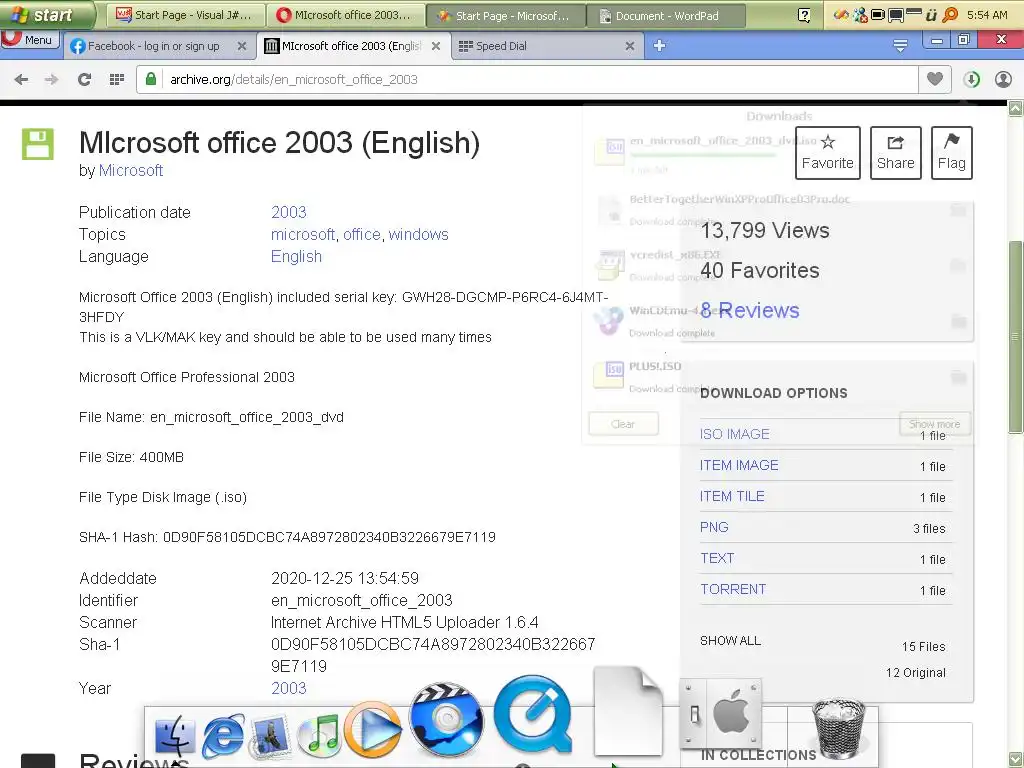Close the Microsoft office 2003 tab
The height and width of the screenshot is (768, 1024).
[x=436, y=46]
